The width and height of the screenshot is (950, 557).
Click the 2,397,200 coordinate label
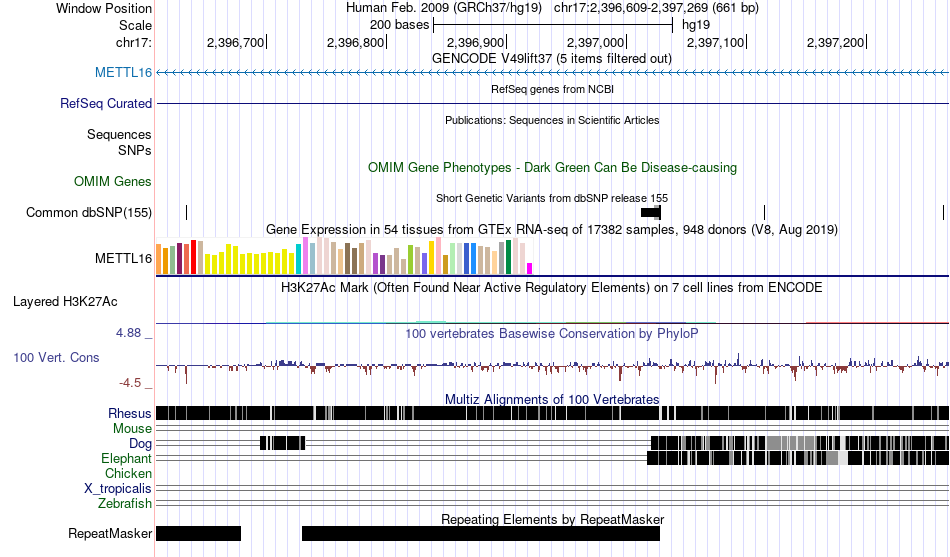click(x=835, y=42)
